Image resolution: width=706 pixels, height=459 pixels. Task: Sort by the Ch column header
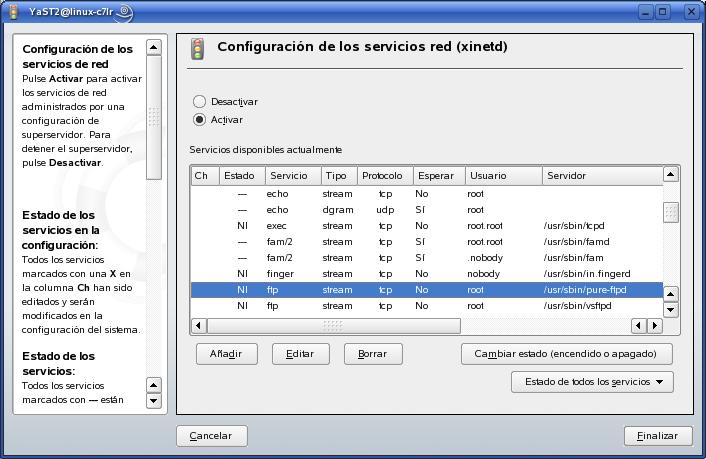(x=205, y=176)
